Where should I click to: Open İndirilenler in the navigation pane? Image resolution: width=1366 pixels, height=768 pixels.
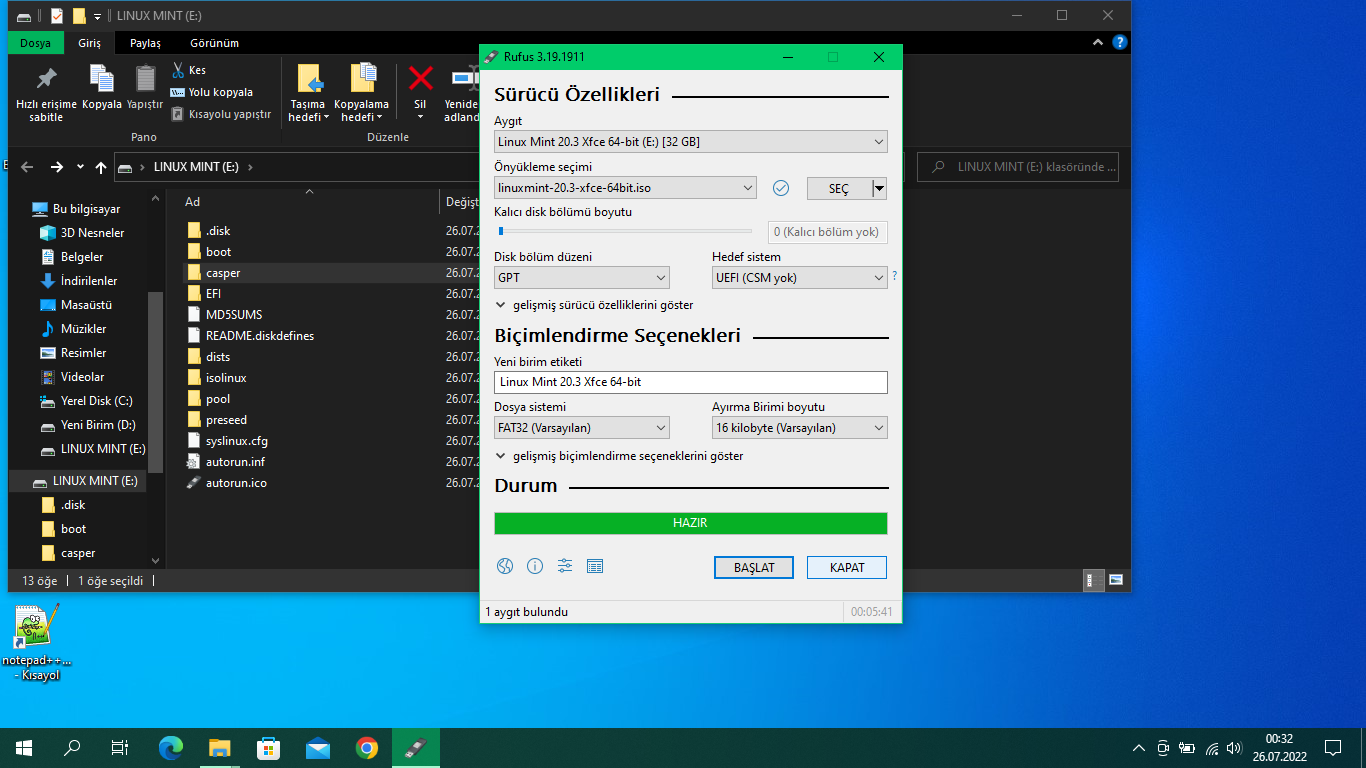[87, 281]
